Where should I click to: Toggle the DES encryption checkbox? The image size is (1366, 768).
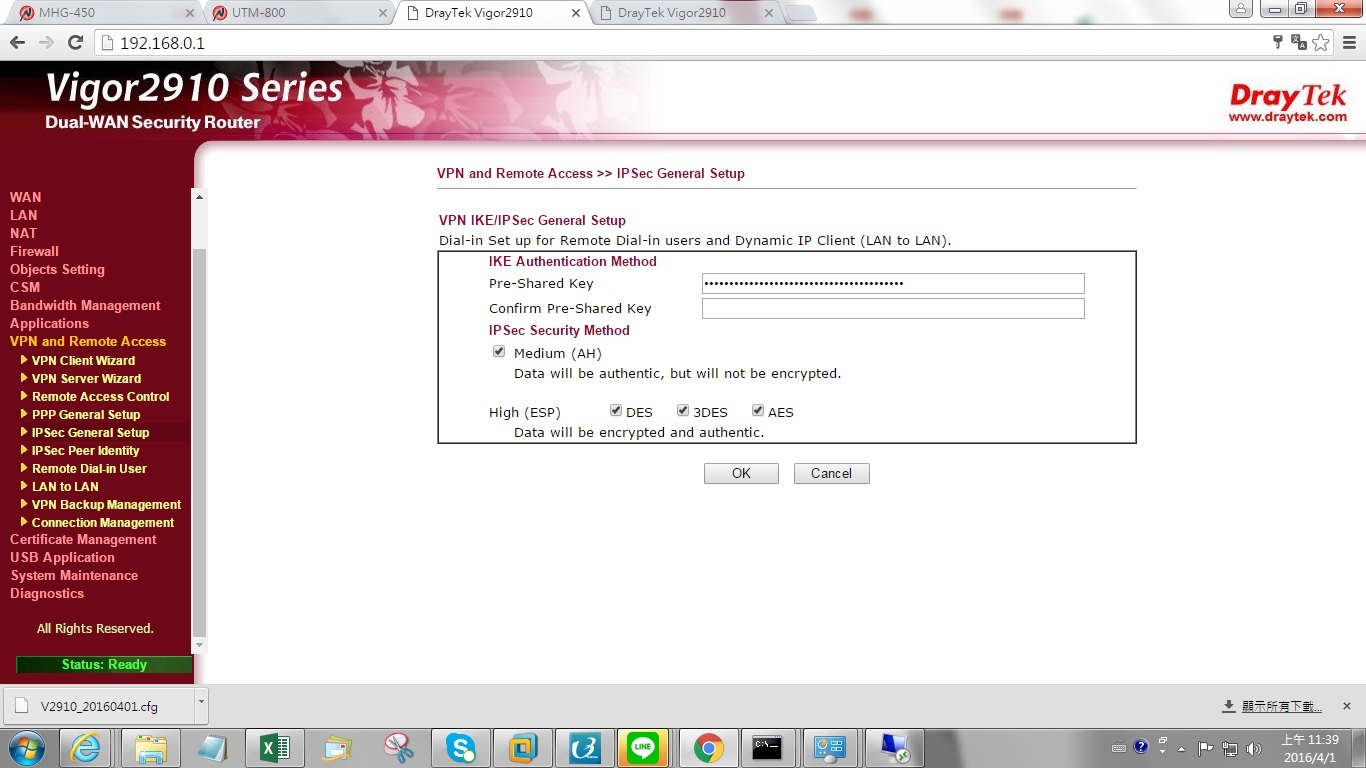(616, 410)
